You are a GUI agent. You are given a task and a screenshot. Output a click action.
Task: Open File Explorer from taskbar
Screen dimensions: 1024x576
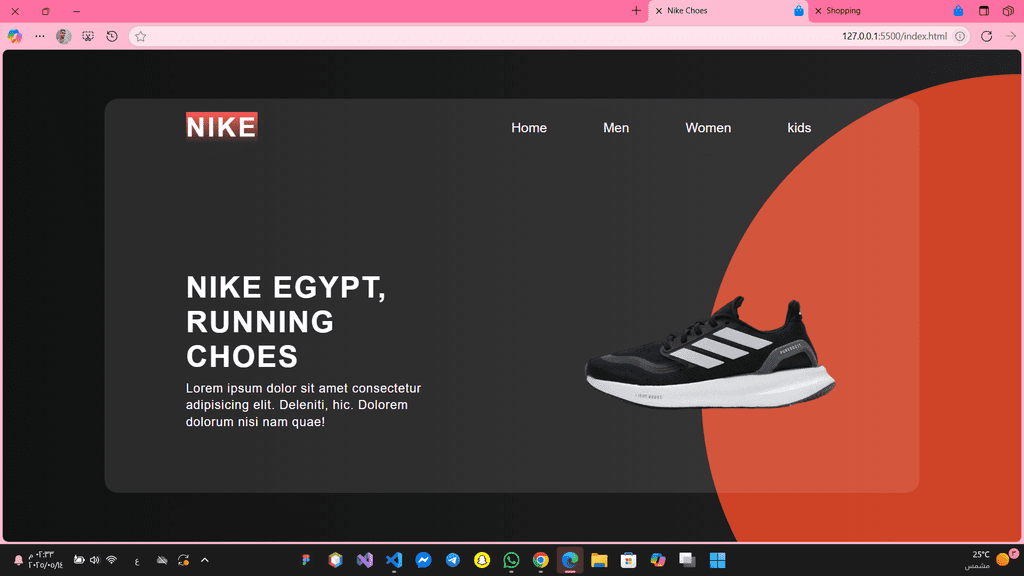tap(599, 560)
